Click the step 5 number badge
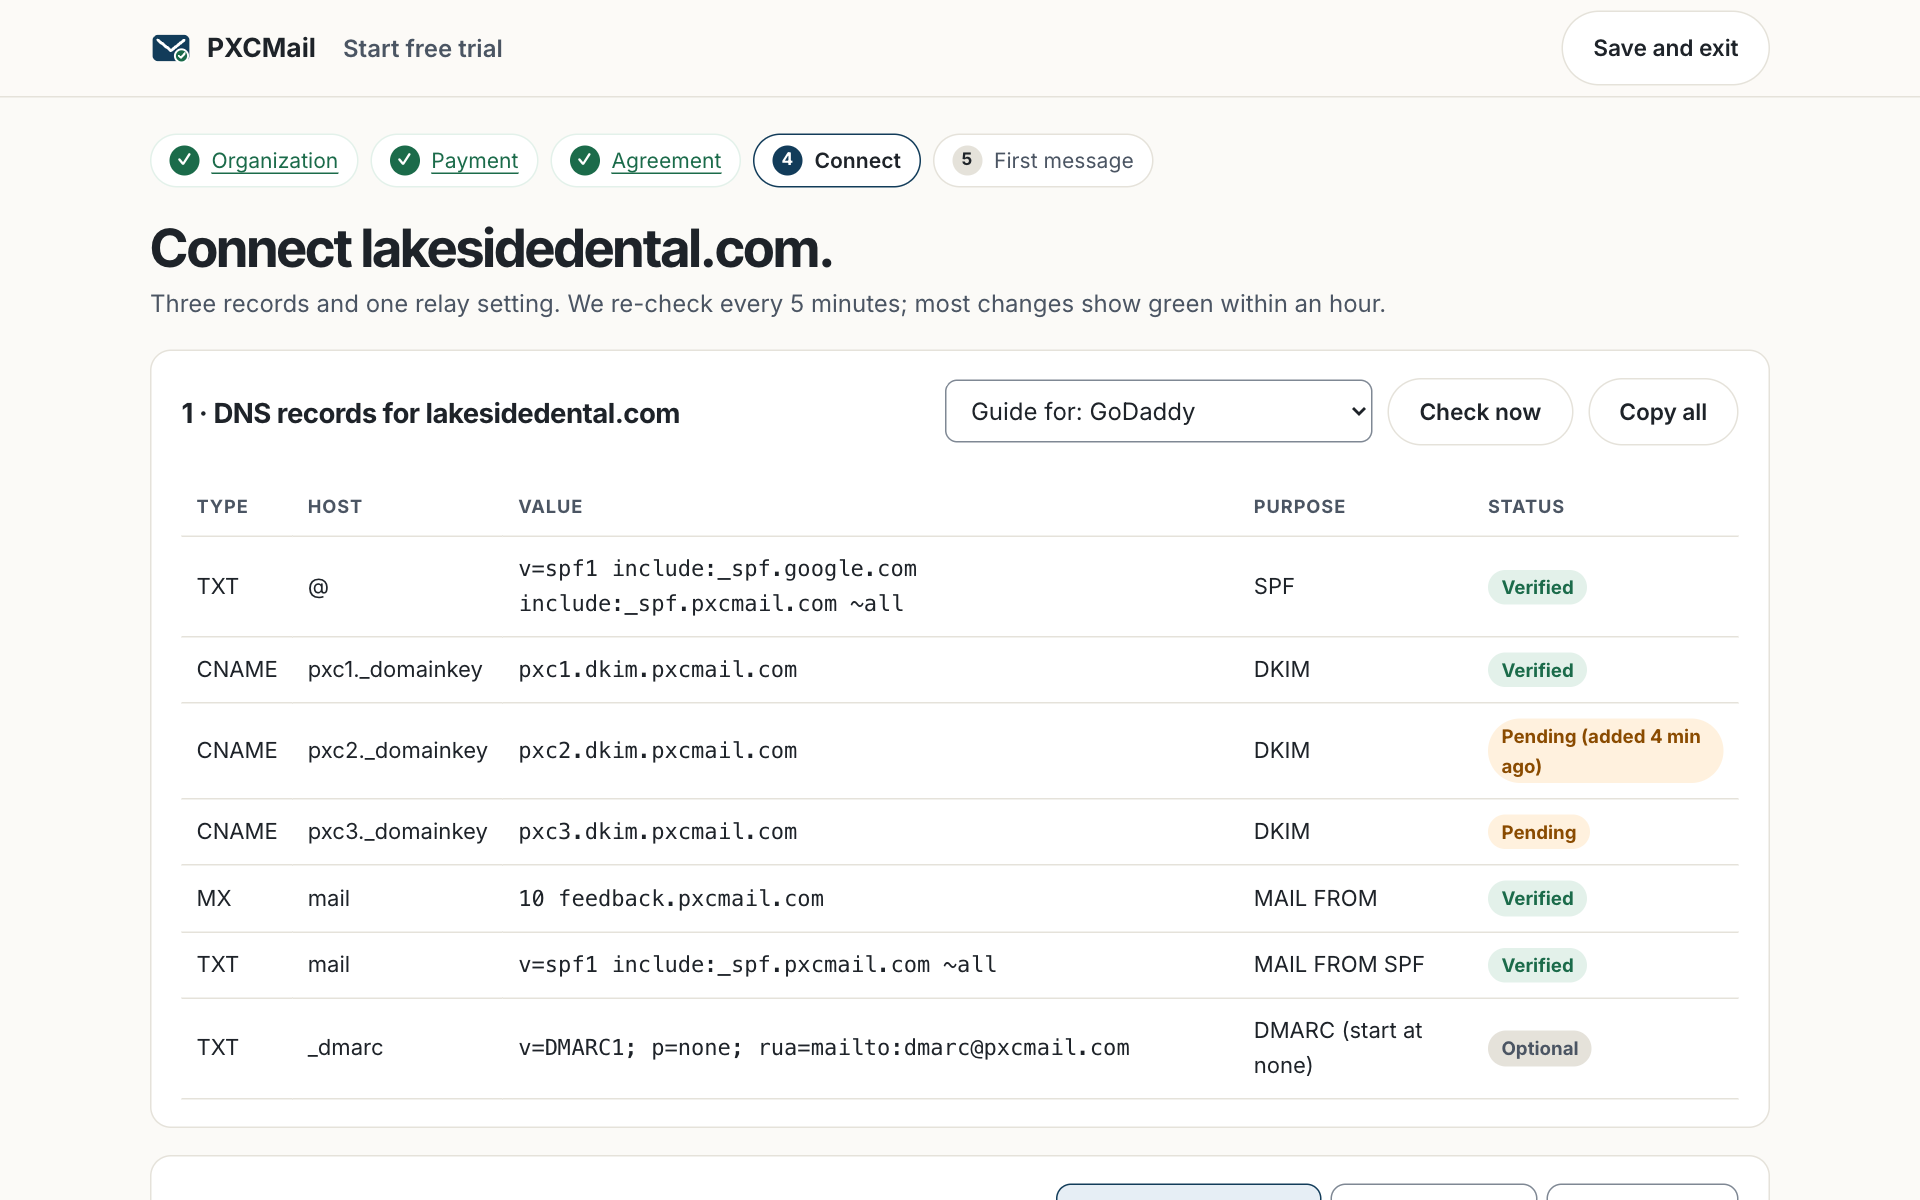Viewport: 1920px width, 1200px height. 967,160
